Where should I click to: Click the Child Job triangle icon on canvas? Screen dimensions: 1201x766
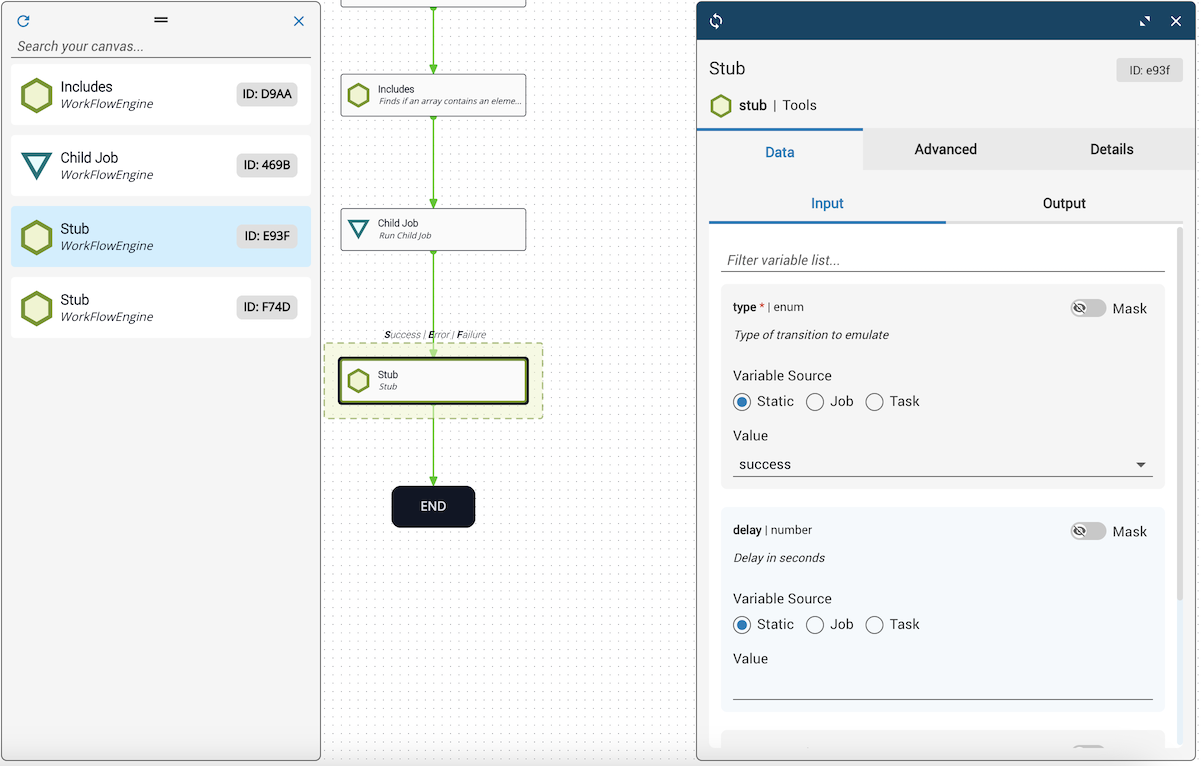click(358, 229)
